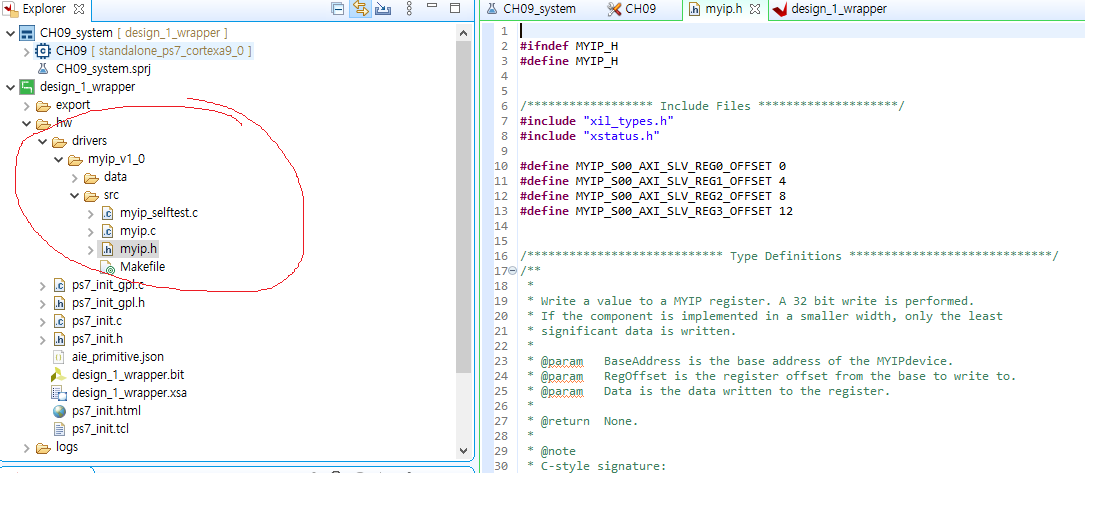1105x524 pixels.
Task: Close the Explorer tab via its X
Action: 79,9
